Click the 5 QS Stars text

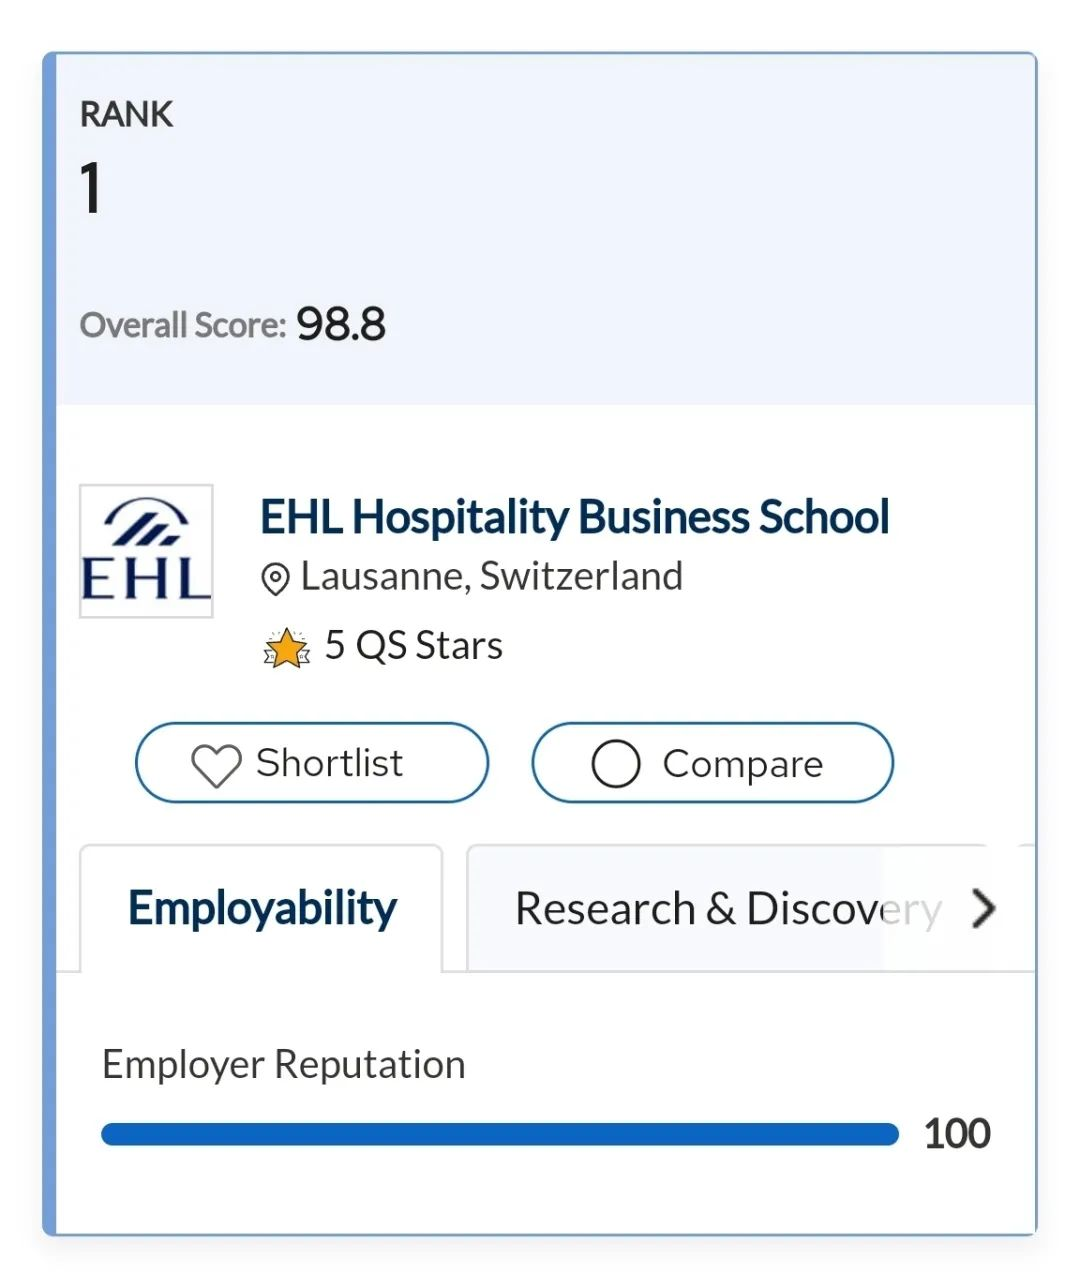coord(413,646)
